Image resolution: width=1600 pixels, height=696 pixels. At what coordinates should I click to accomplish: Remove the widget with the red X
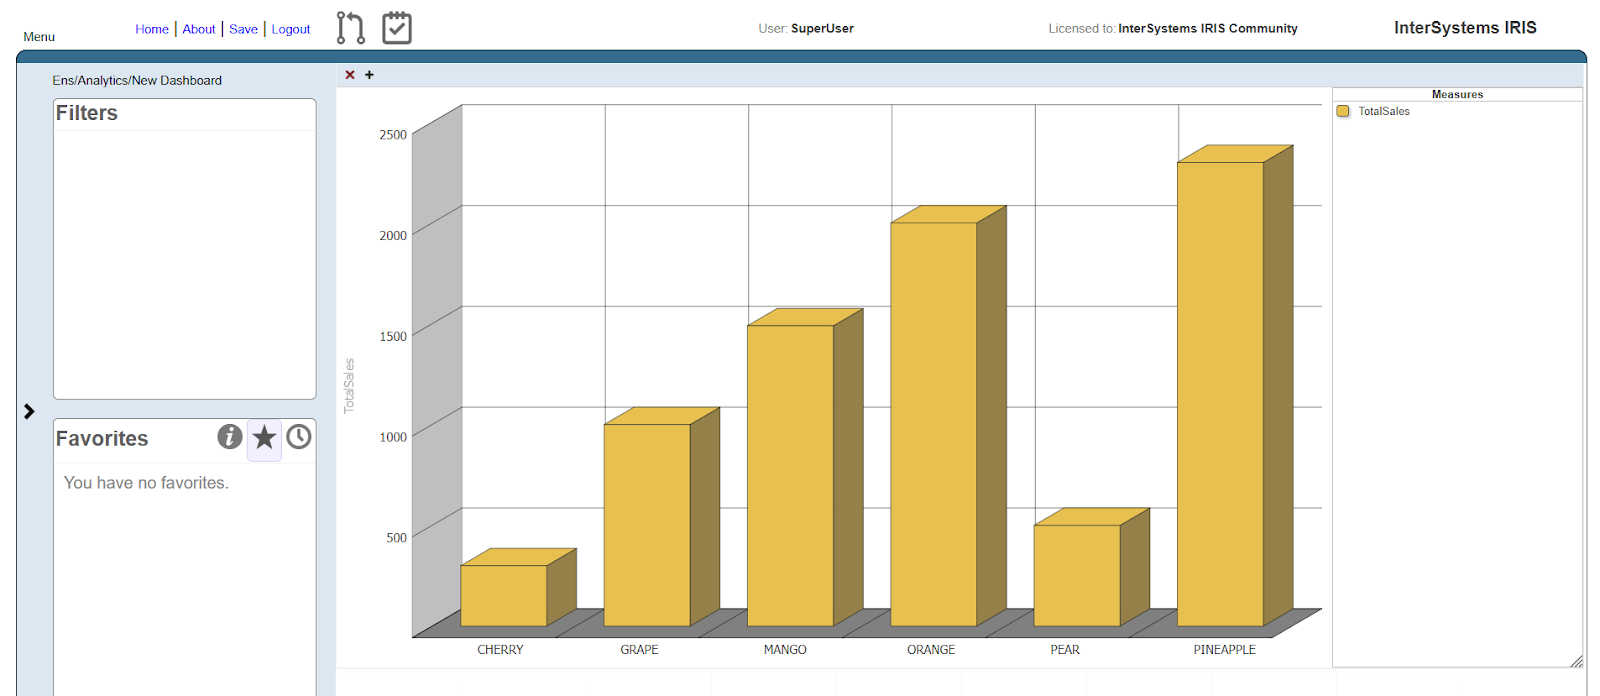[350, 75]
